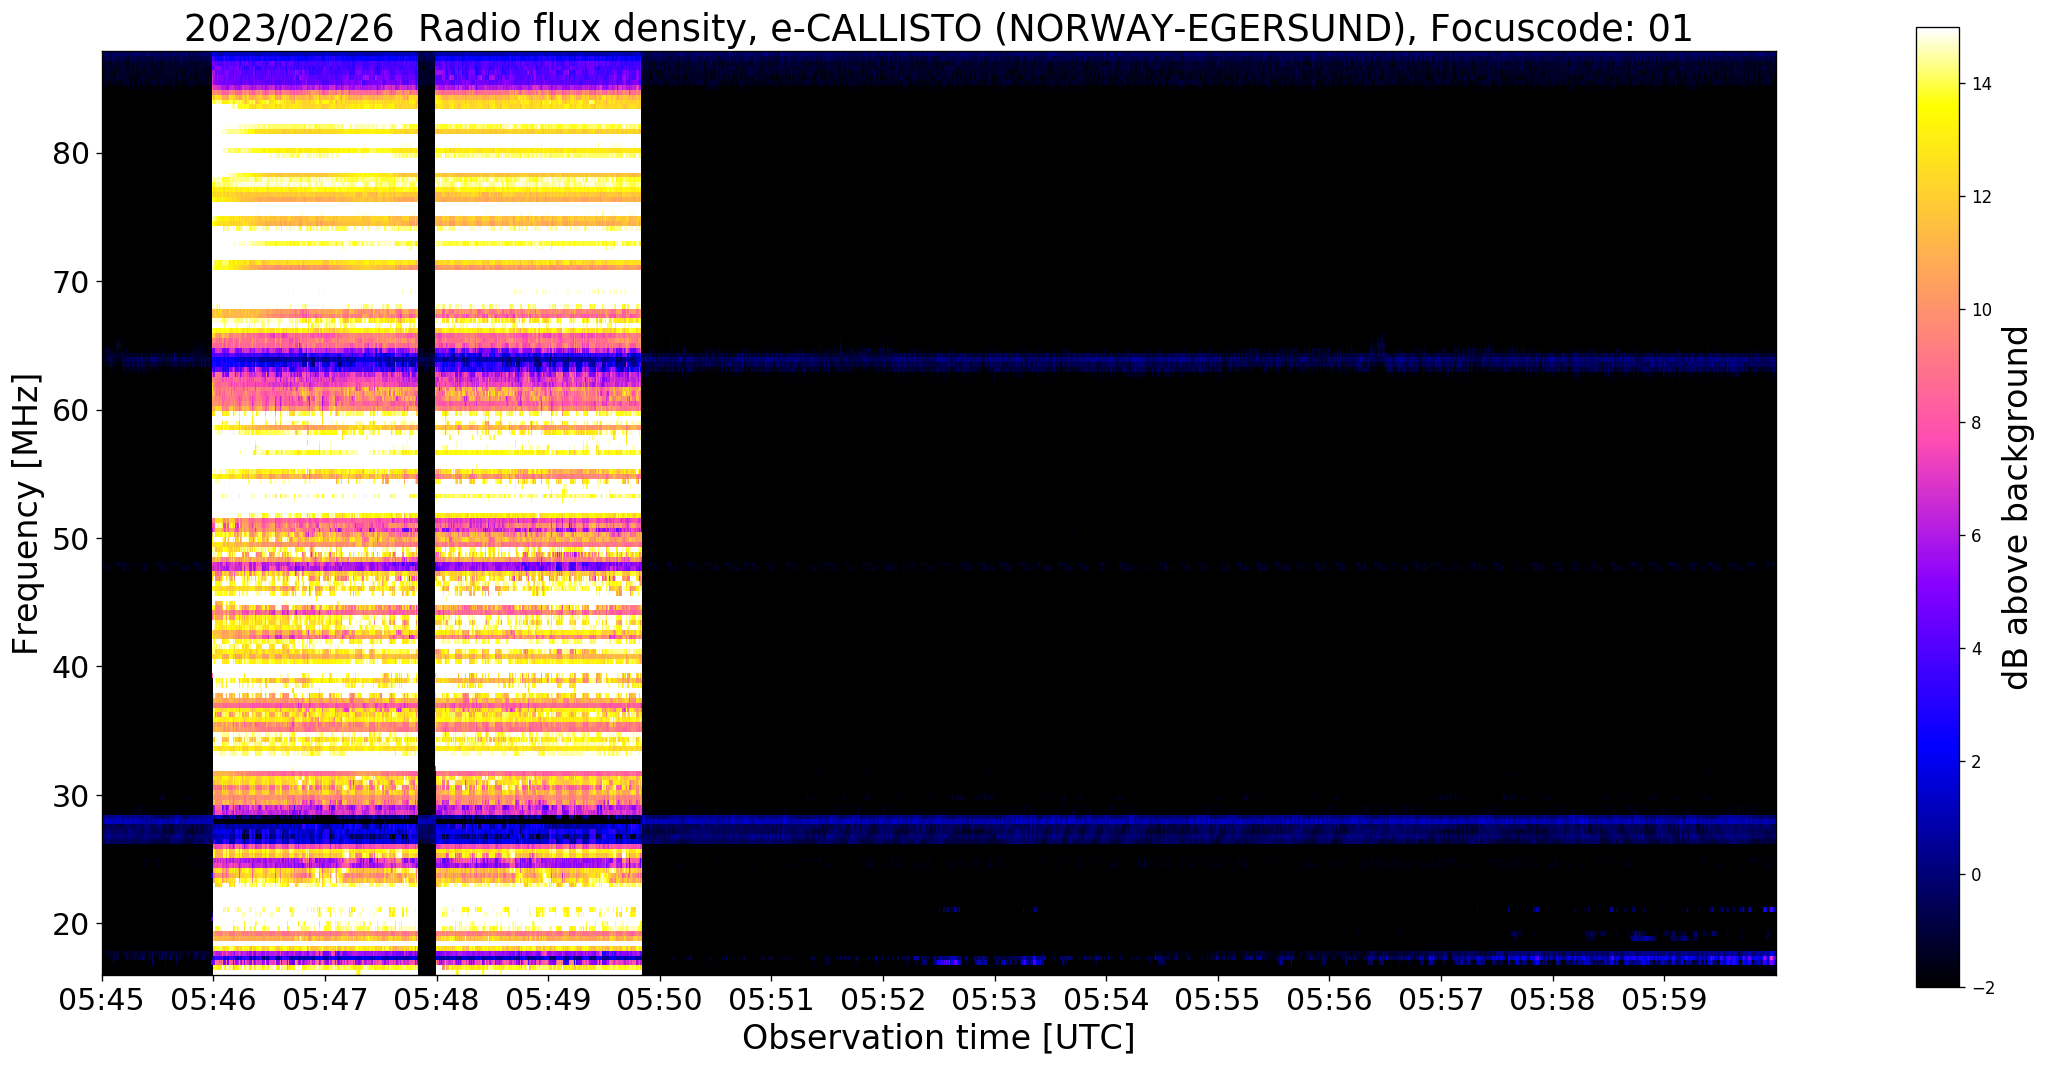Click the 05:49 time tick label
Image resolution: width=2047 pixels, height=1067 pixels.
pyautogui.click(x=548, y=999)
